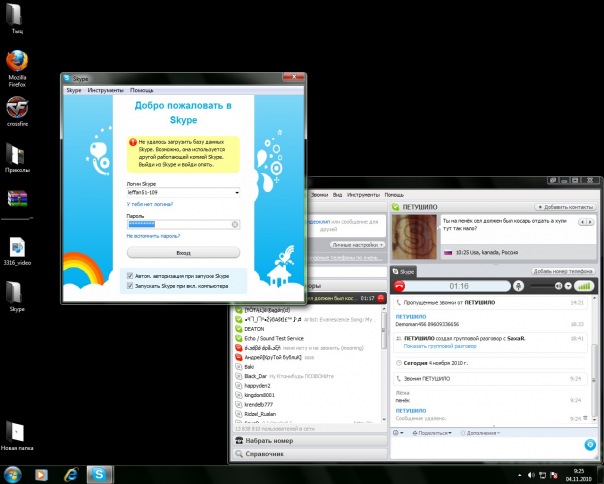The height and width of the screenshot is (484, 604).
Task: Click the 01:16 call duration bar
Action: point(458,286)
